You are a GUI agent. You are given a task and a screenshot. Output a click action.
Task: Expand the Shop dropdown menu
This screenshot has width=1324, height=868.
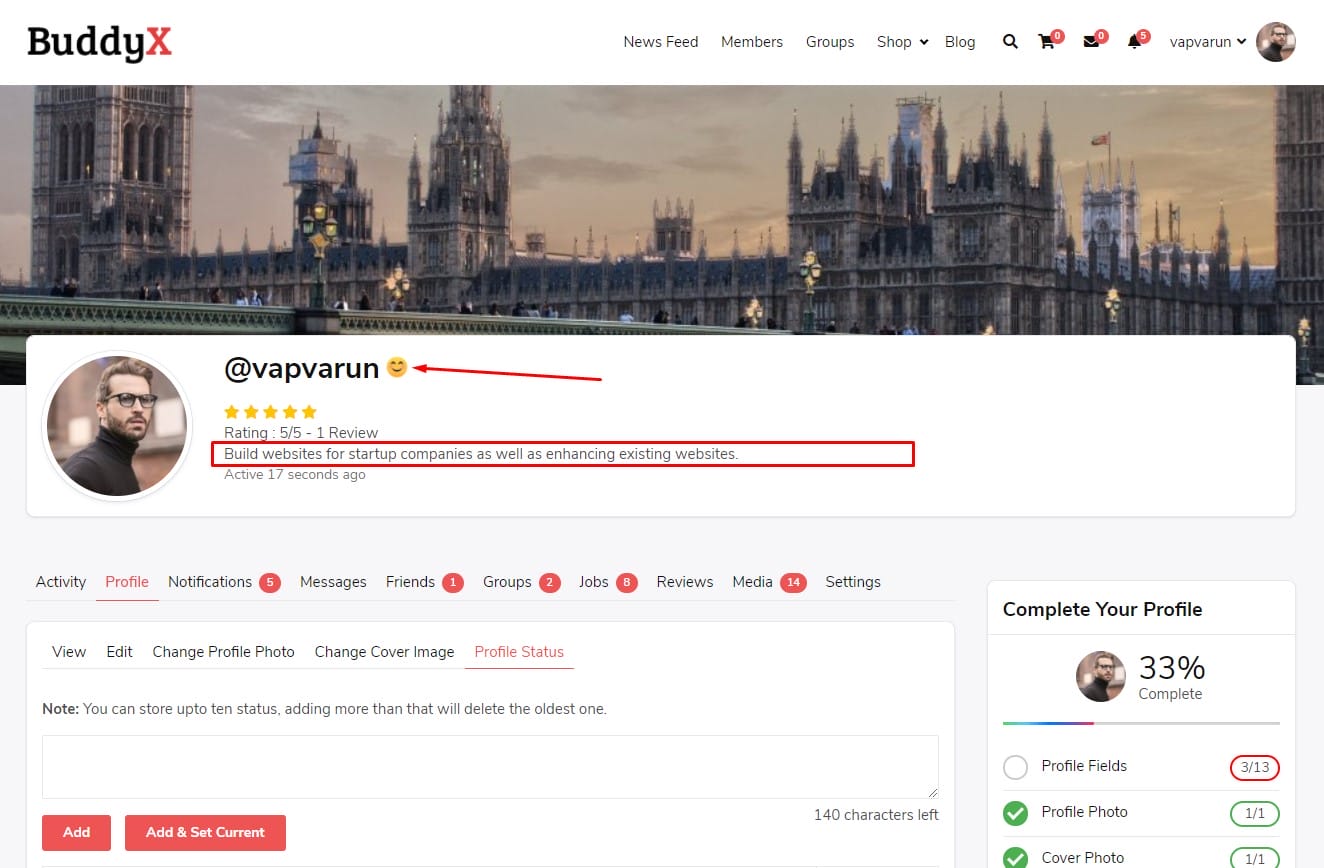(x=902, y=42)
